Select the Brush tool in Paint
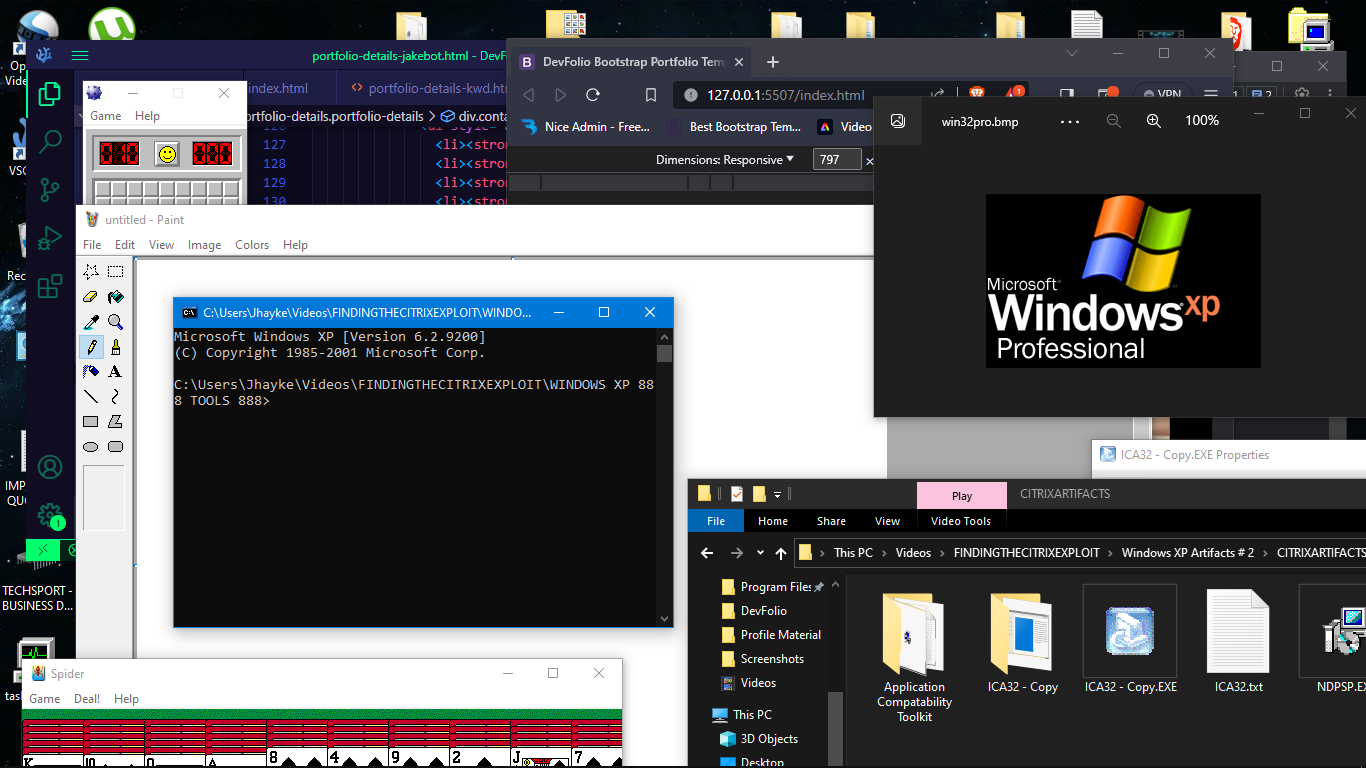1366x768 pixels. tap(116, 347)
